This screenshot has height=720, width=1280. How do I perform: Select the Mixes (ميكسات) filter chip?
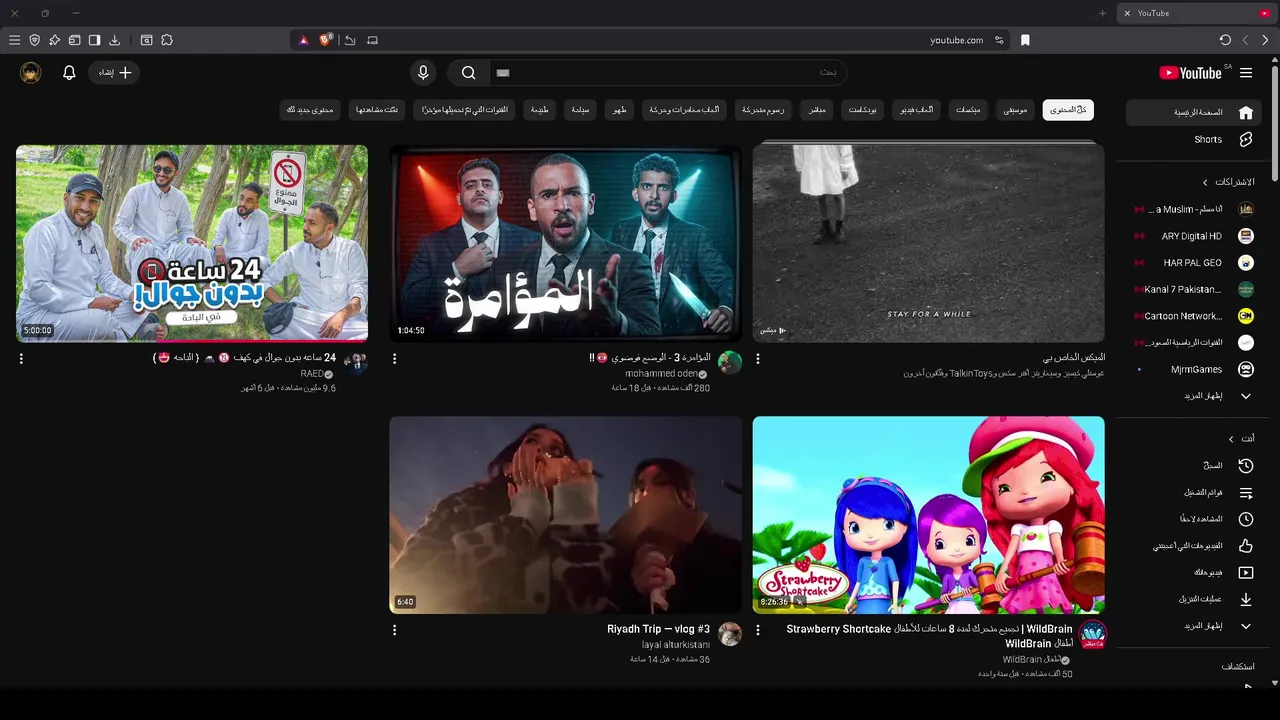(x=968, y=110)
